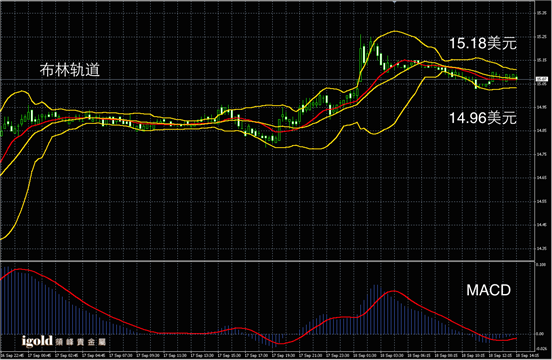Click the 14.96美元 support annotation
Viewport: 552px width, 360px height.
483,118
